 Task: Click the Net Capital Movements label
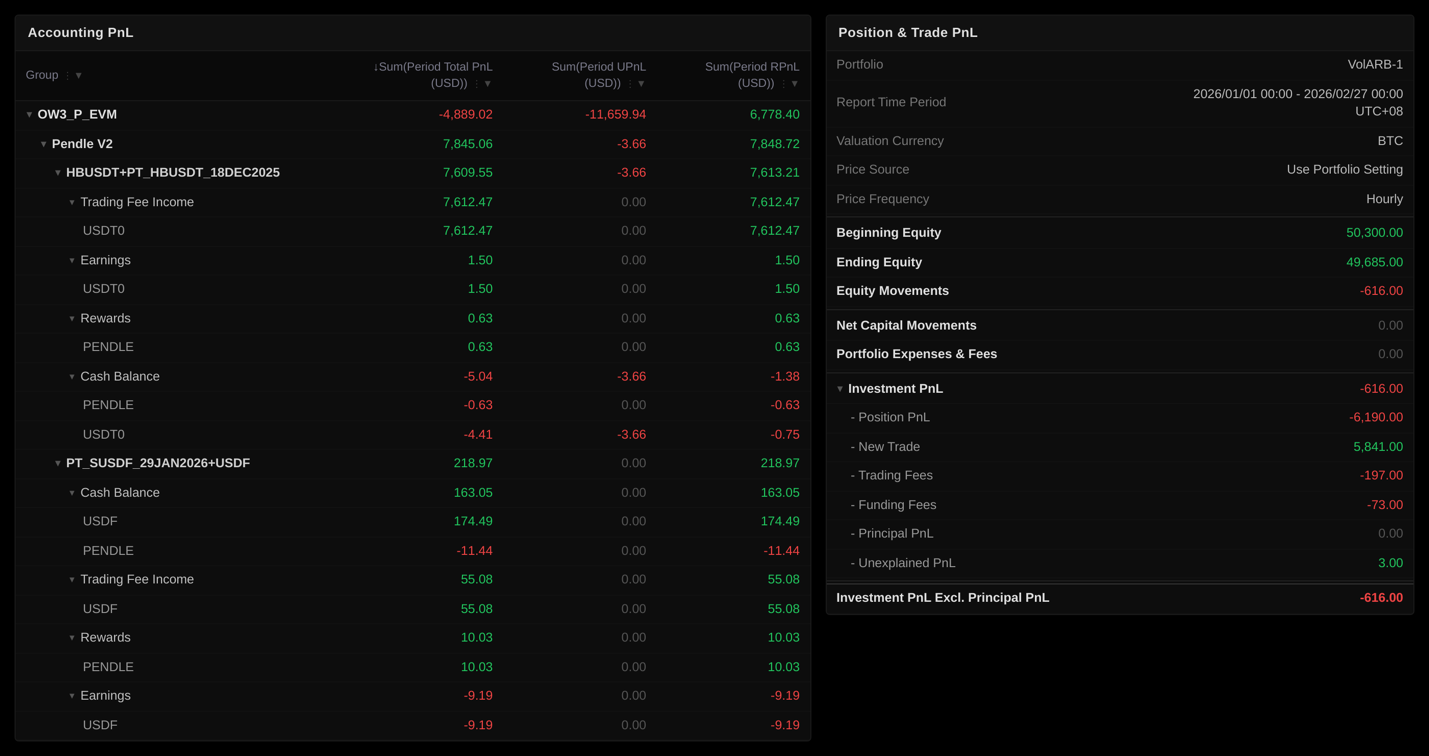(x=906, y=326)
